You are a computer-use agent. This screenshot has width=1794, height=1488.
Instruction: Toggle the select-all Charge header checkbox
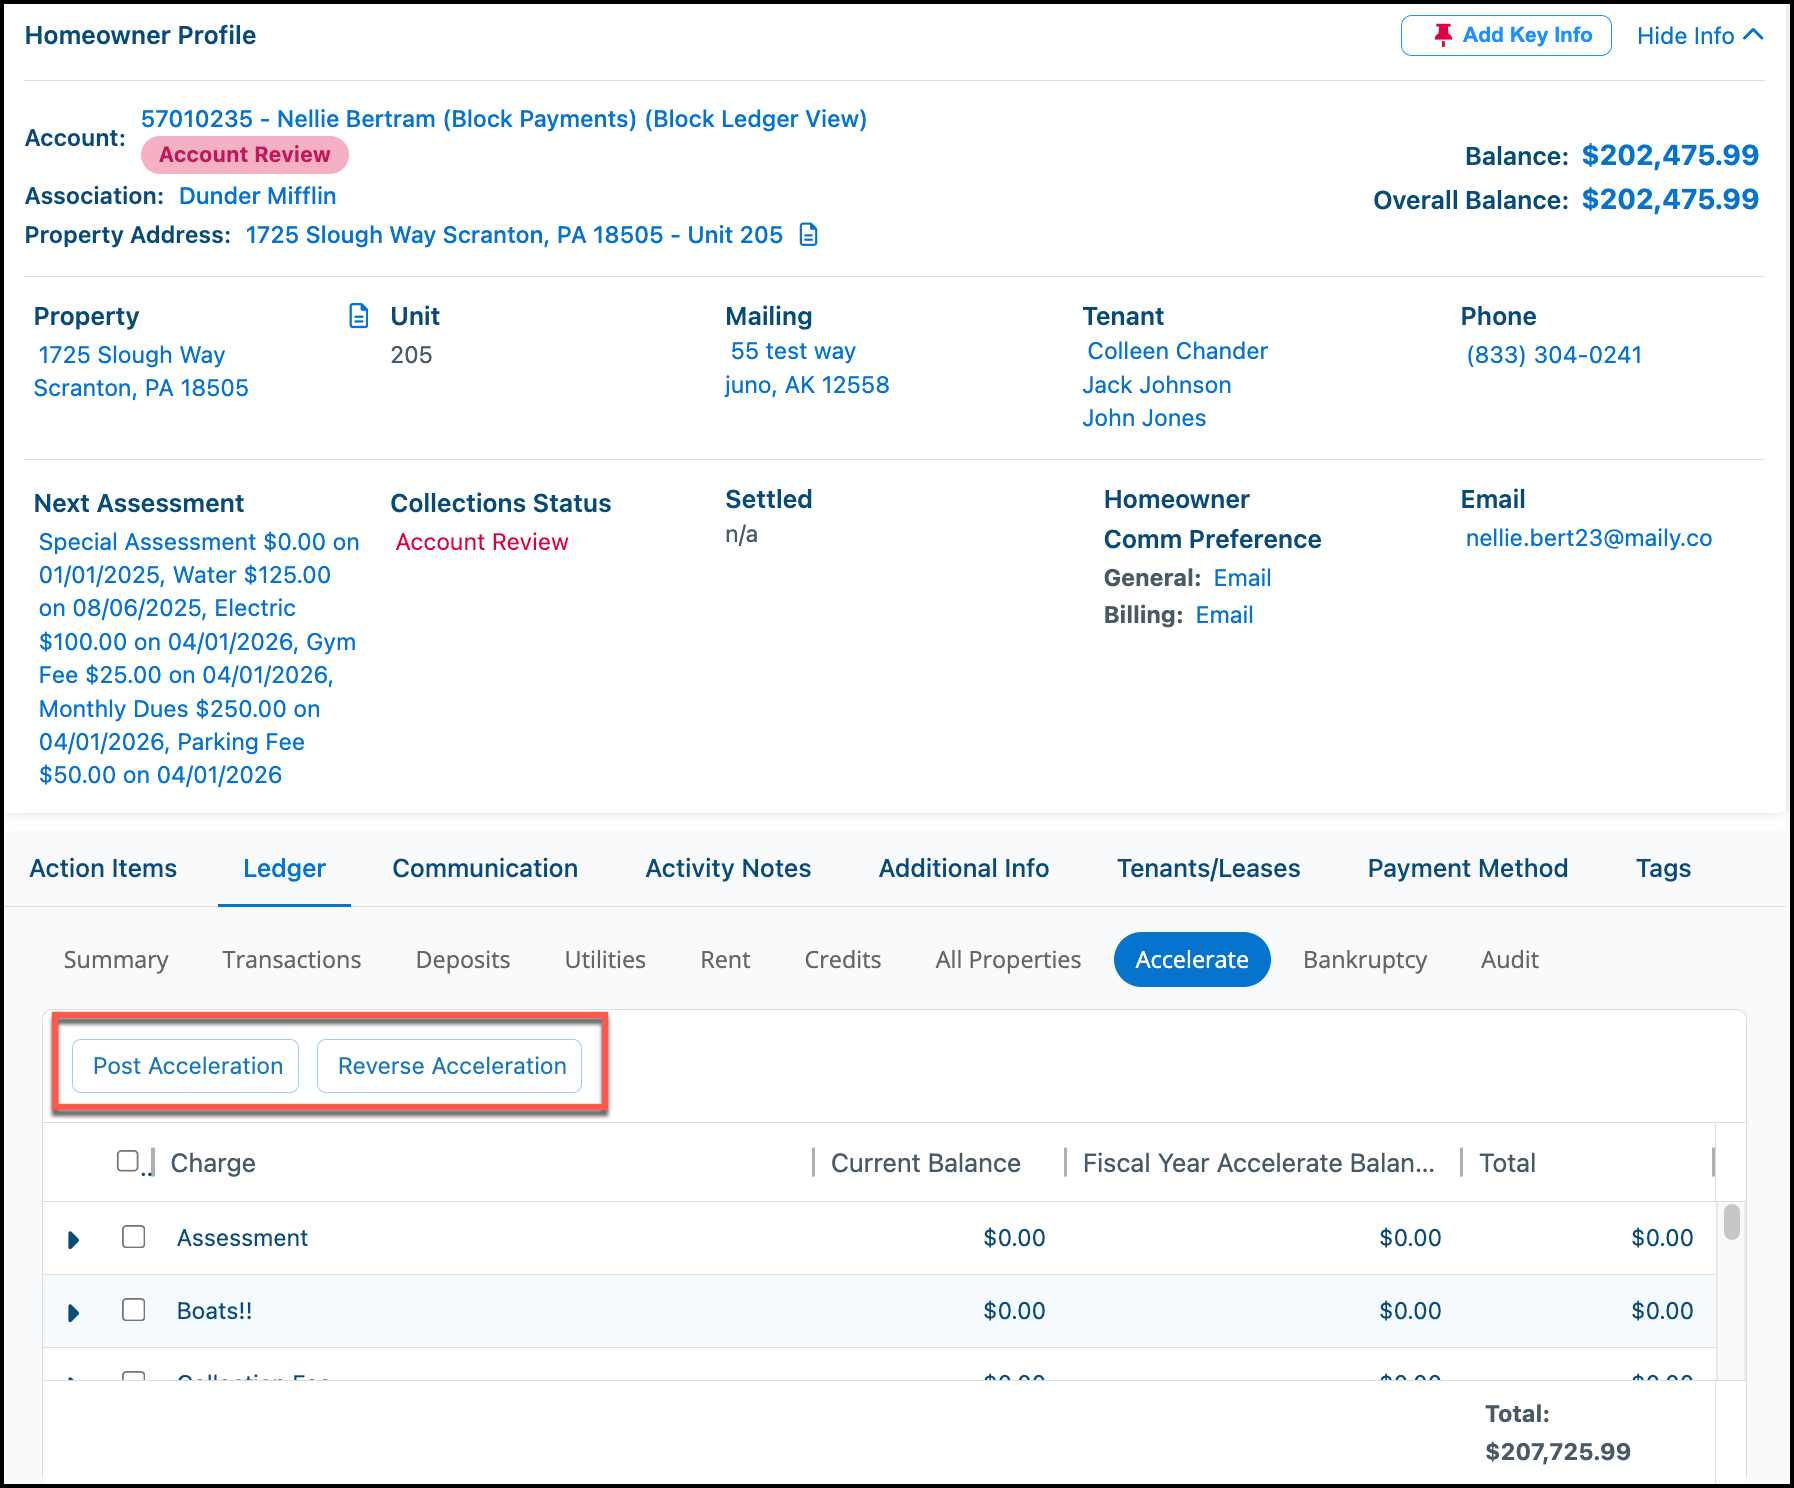pyautogui.click(x=128, y=1161)
